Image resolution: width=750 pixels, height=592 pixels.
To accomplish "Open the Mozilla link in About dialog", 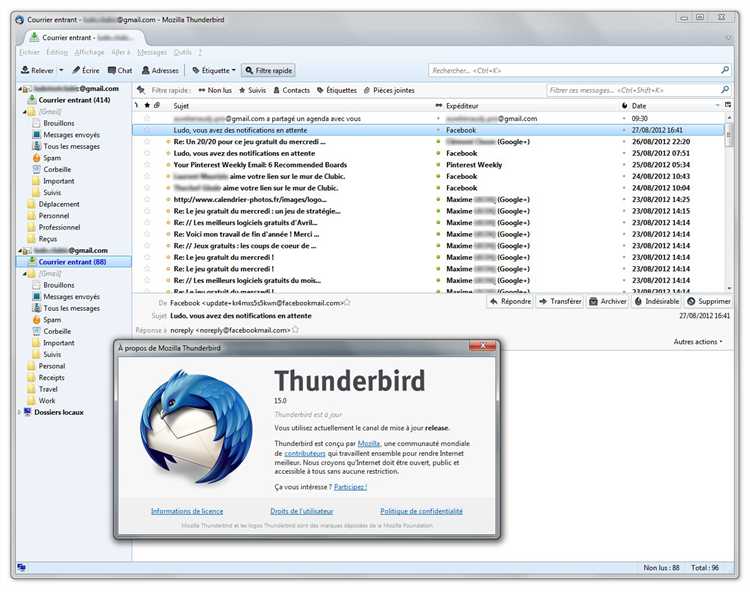I will [x=369, y=443].
